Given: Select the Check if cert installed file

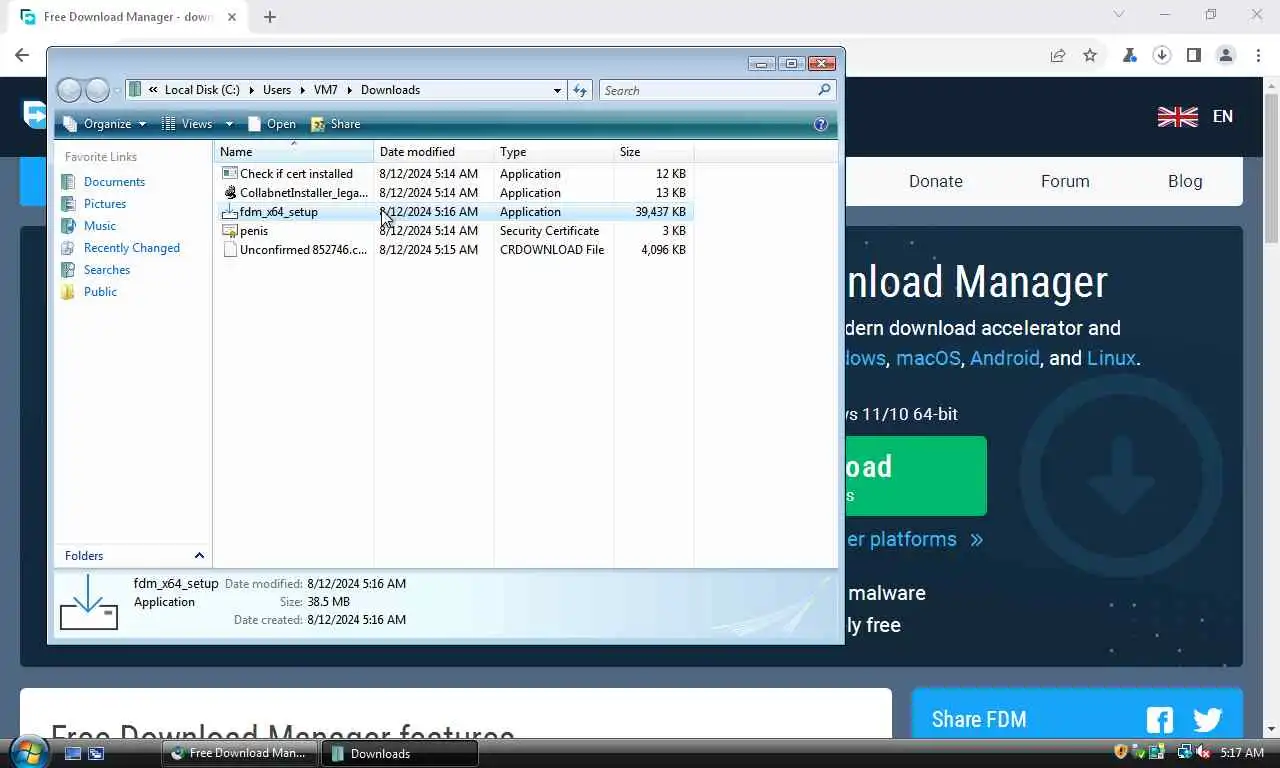Looking at the screenshot, I should click(x=296, y=174).
